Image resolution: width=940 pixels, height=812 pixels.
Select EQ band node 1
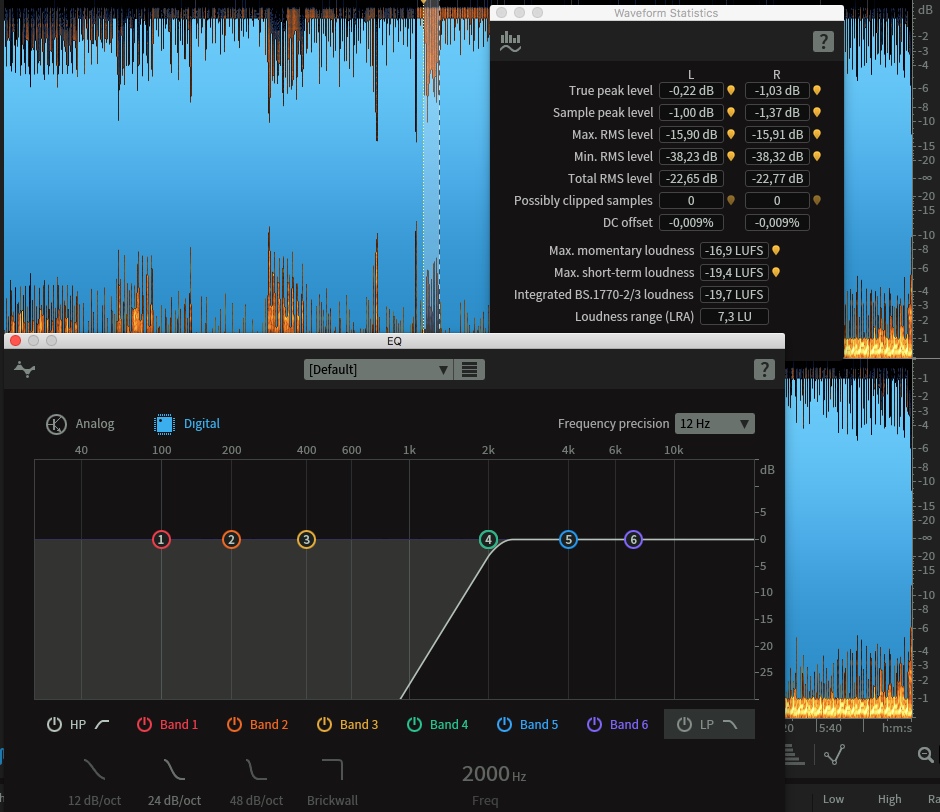click(x=161, y=540)
